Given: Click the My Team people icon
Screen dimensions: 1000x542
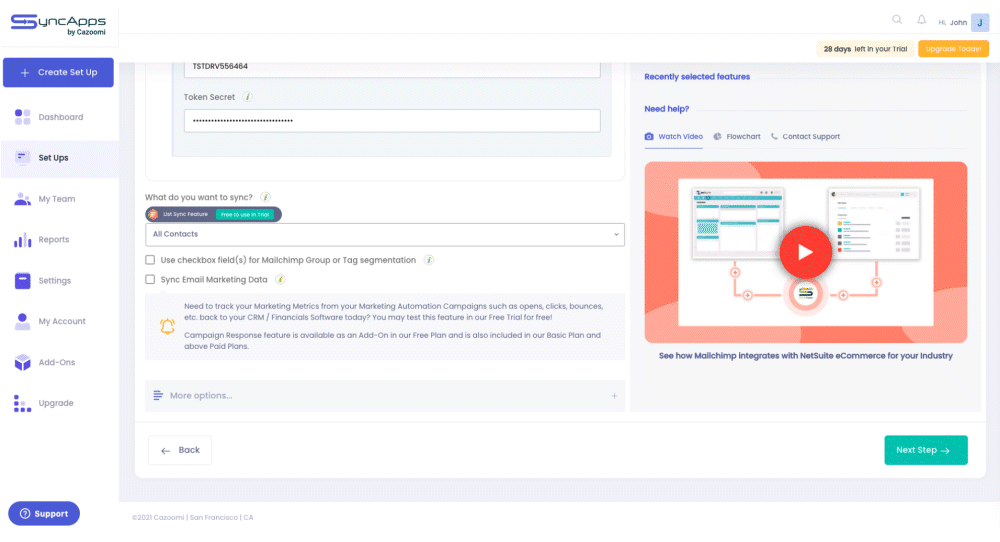Looking at the screenshot, I should pos(22,198).
